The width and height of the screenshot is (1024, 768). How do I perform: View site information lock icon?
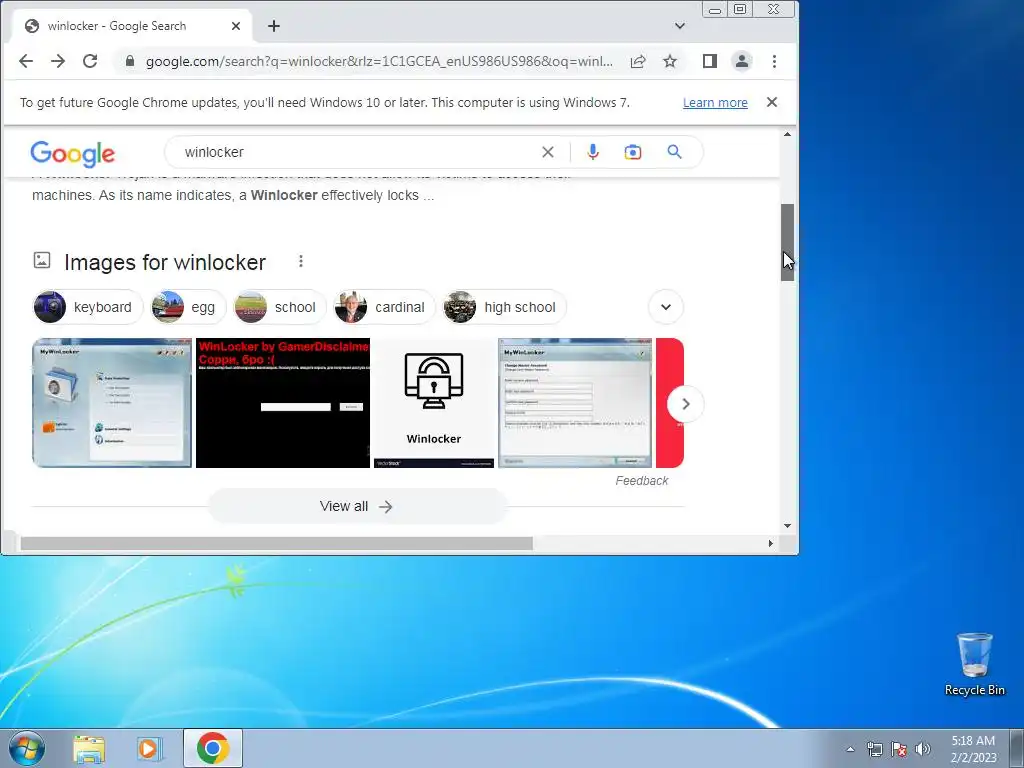tap(130, 61)
